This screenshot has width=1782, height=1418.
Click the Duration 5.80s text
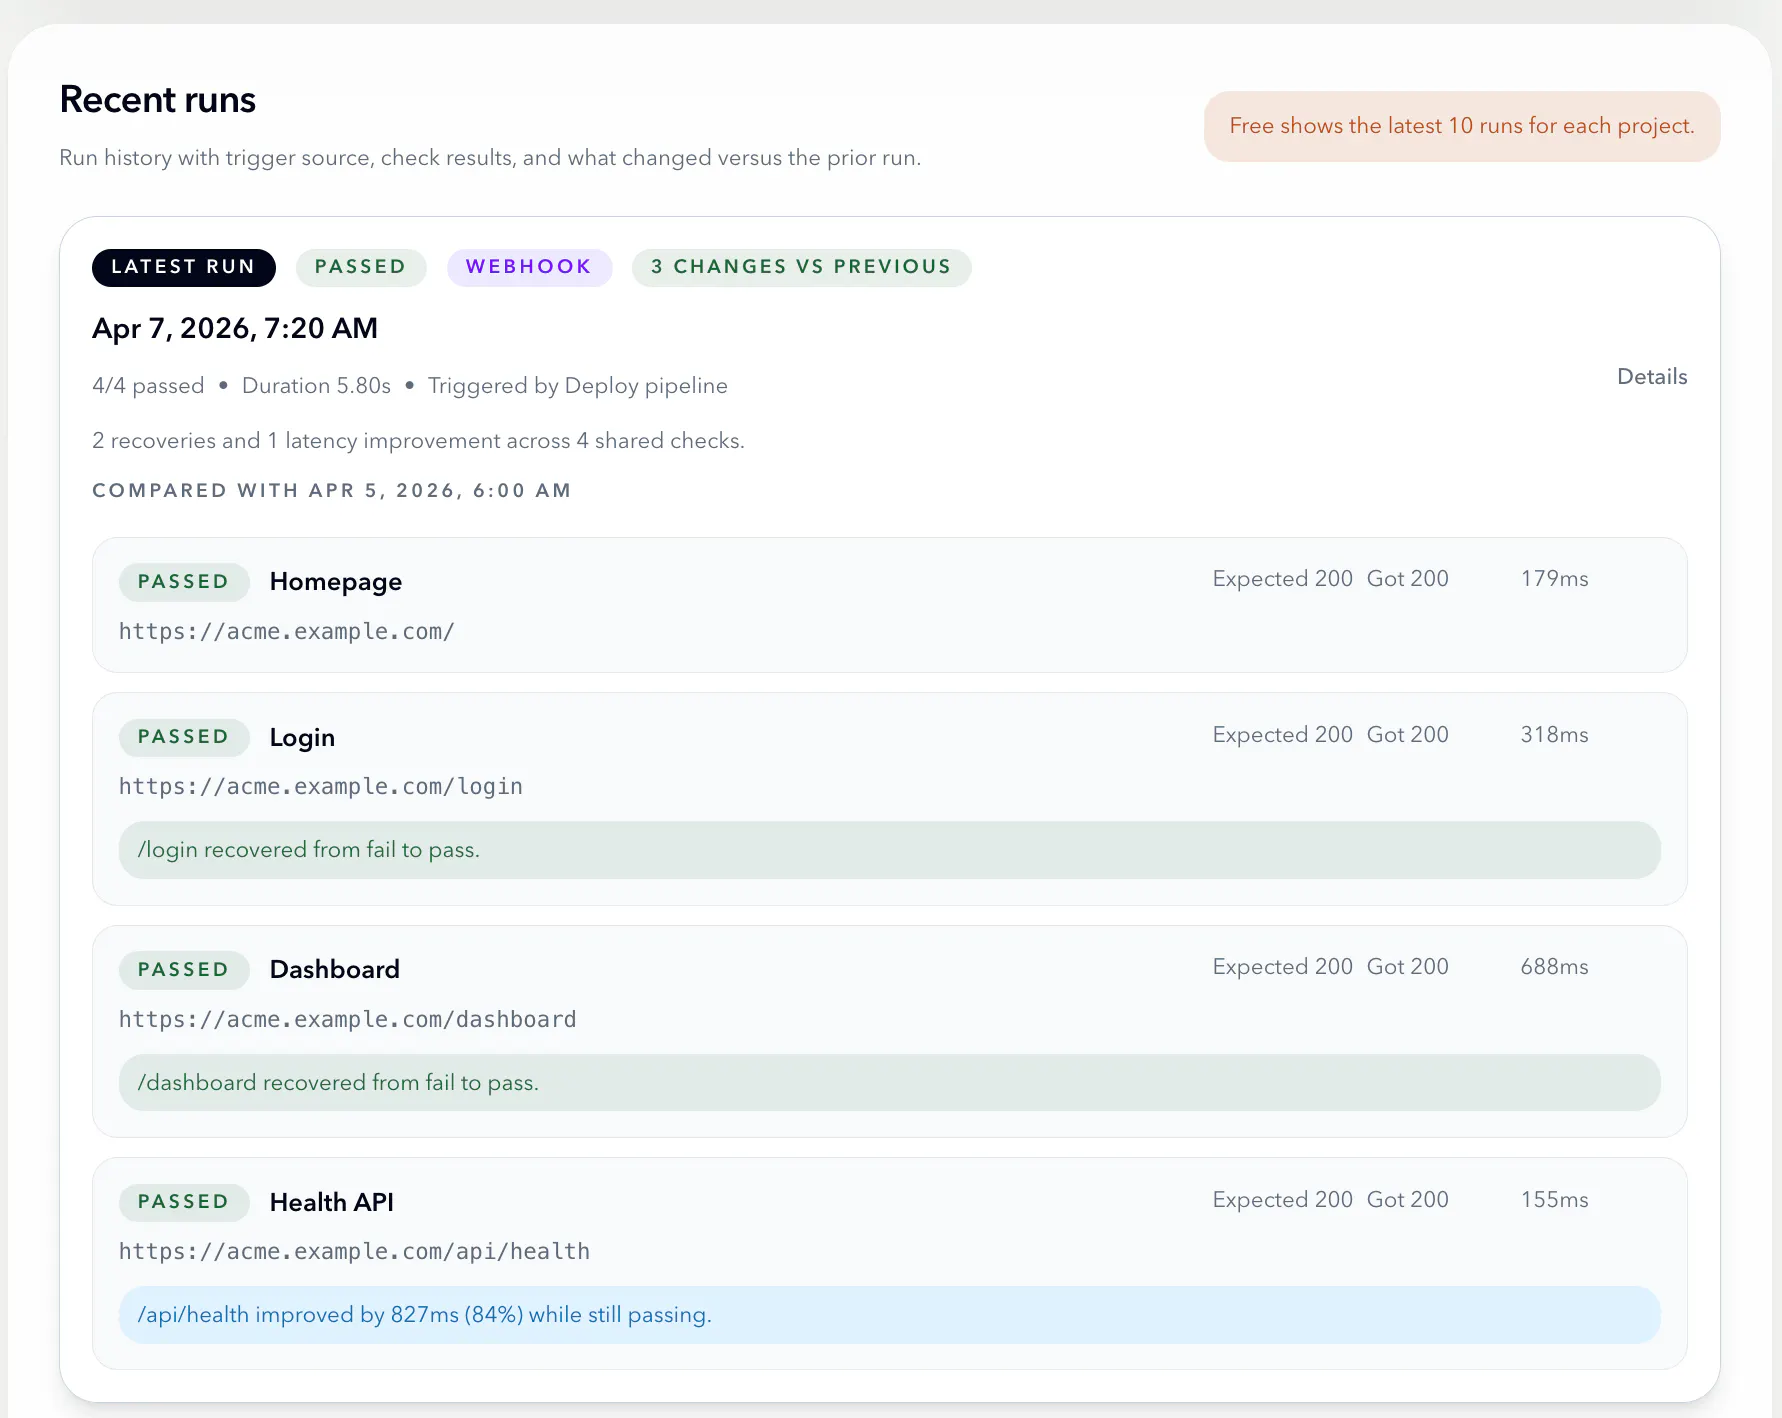[316, 386]
